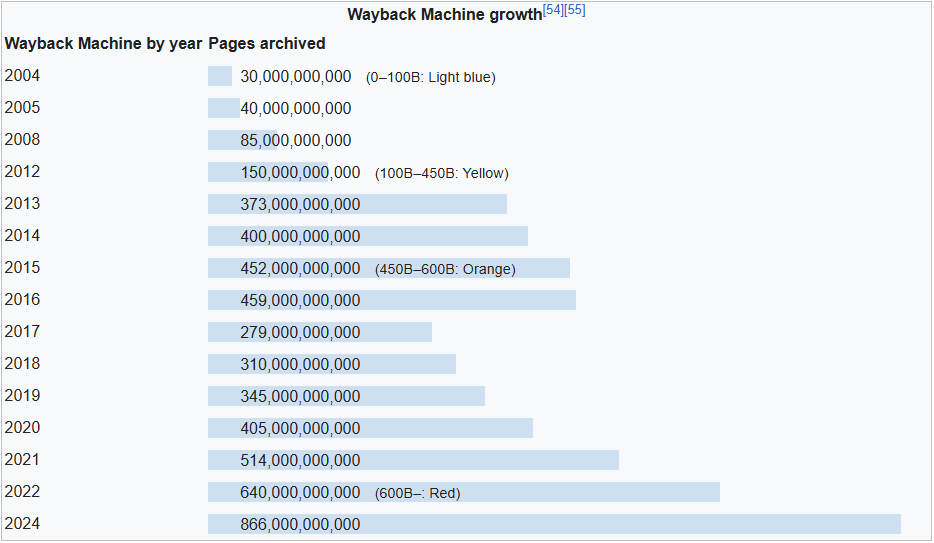
Task: Click the 2016 bar value 459,000,000,000
Action: click(300, 300)
